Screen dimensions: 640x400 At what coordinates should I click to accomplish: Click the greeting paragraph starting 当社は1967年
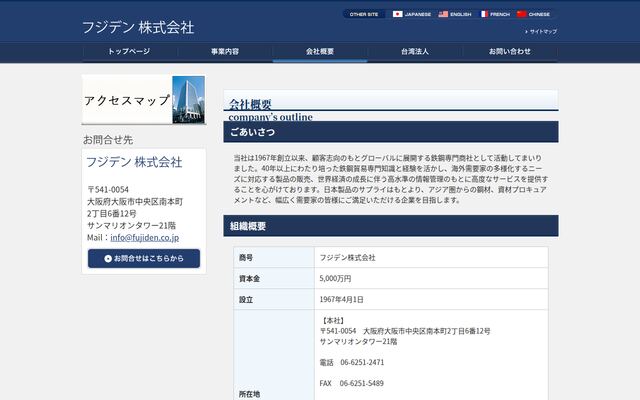click(x=391, y=179)
